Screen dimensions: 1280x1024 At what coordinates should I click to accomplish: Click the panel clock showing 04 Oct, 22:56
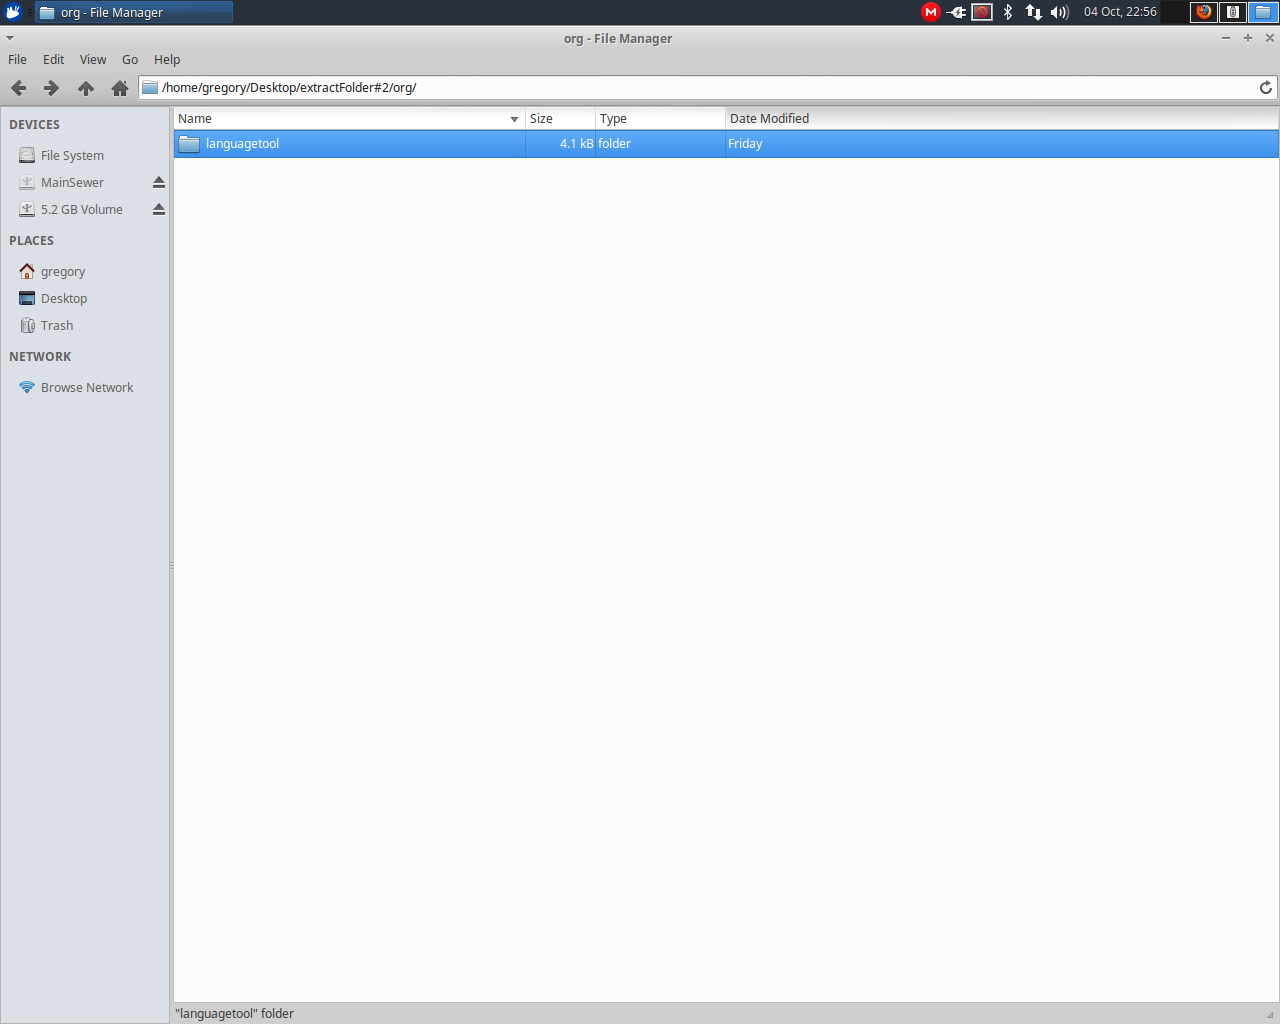1120,12
